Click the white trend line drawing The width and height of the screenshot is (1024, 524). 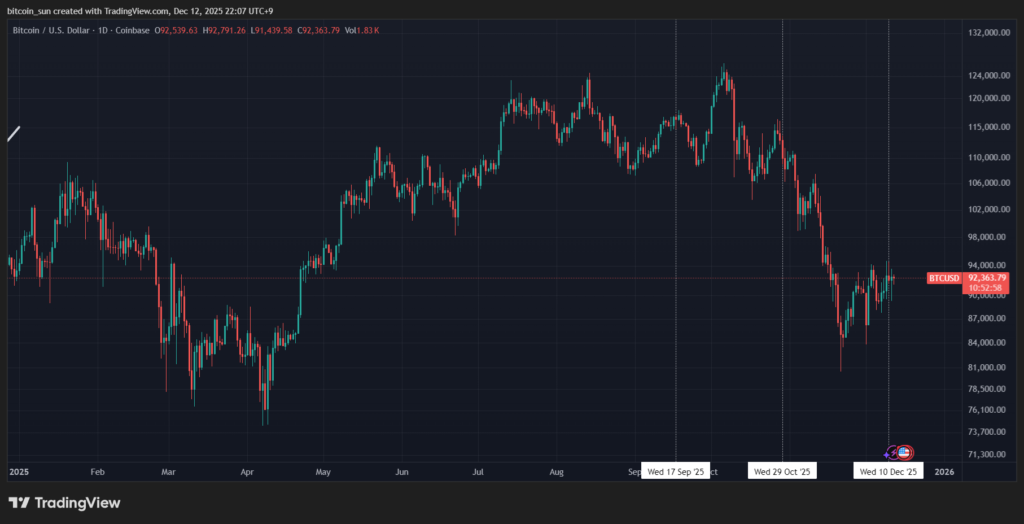pos(14,133)
